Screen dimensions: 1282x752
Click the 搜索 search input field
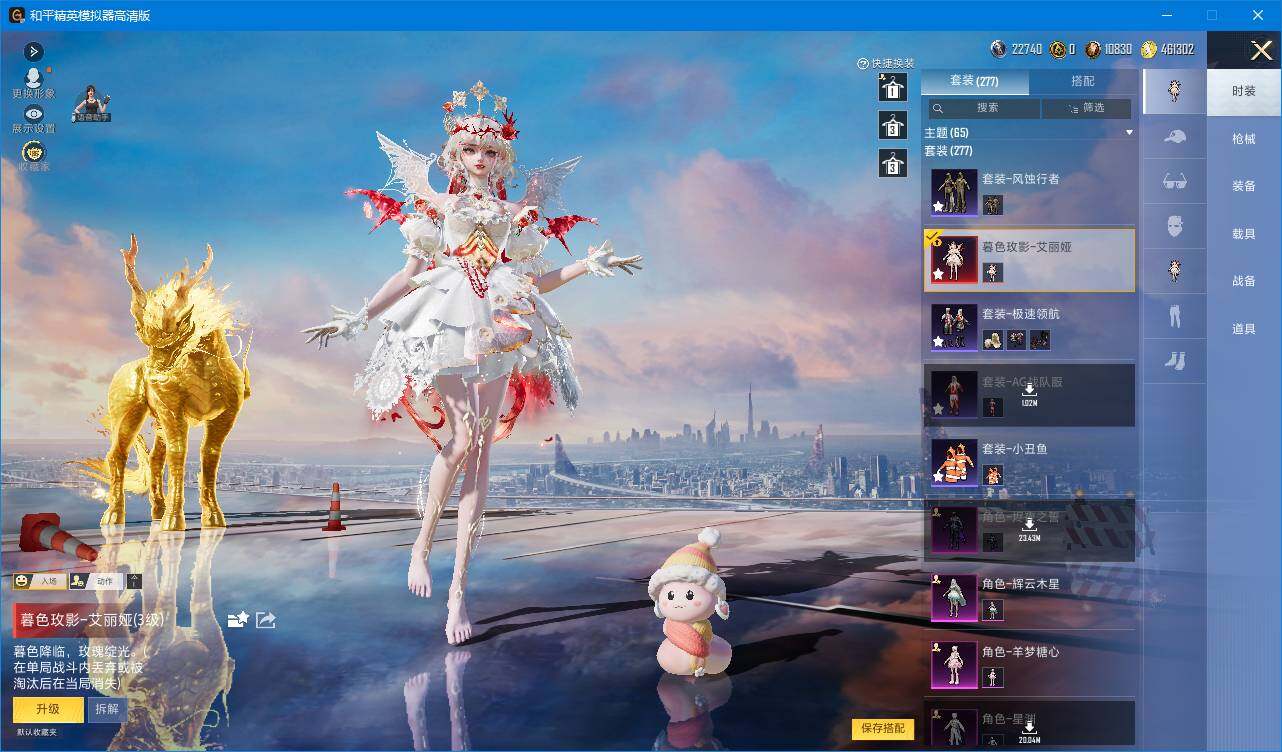click(x=982, y=108)
